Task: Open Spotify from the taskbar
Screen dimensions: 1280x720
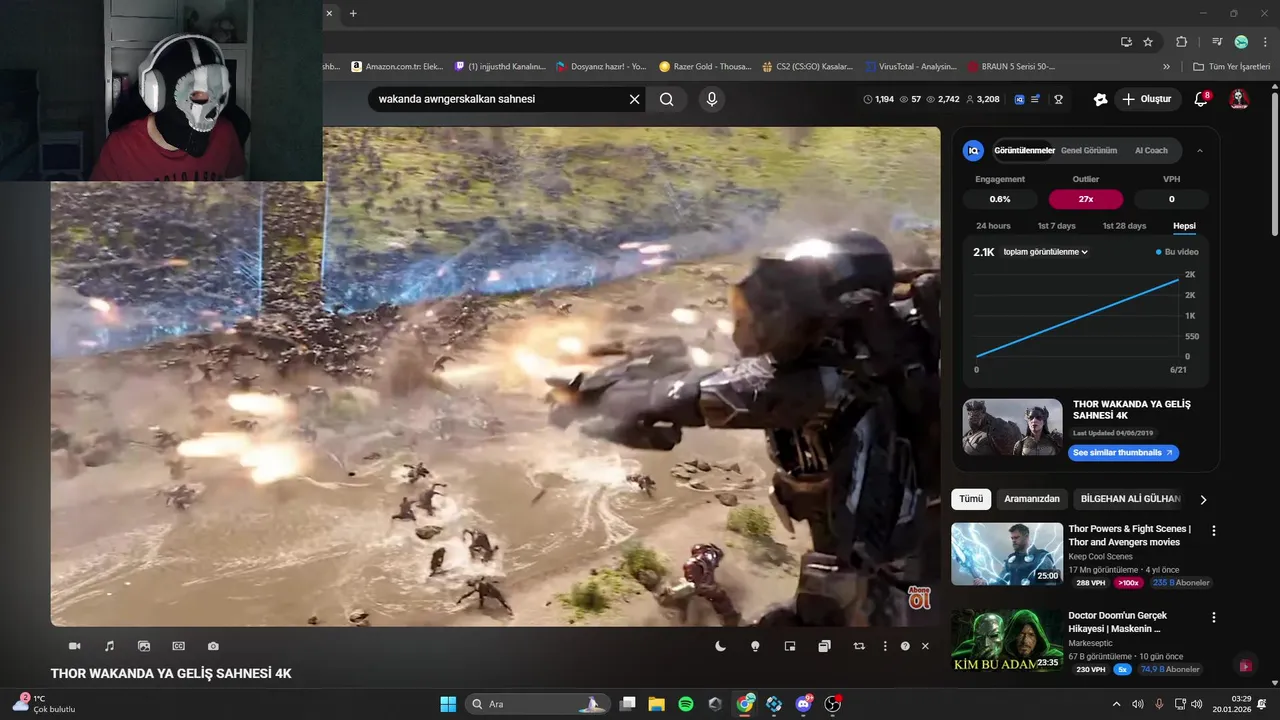Action: 686,704
